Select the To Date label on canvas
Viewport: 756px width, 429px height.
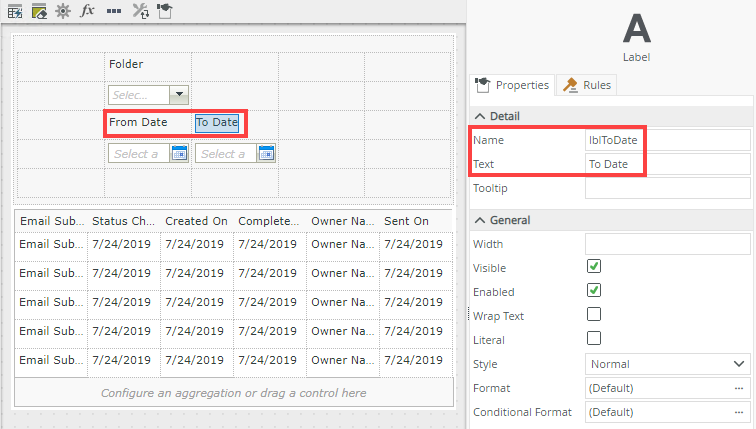pyautogui.click(x=217, y=122)
